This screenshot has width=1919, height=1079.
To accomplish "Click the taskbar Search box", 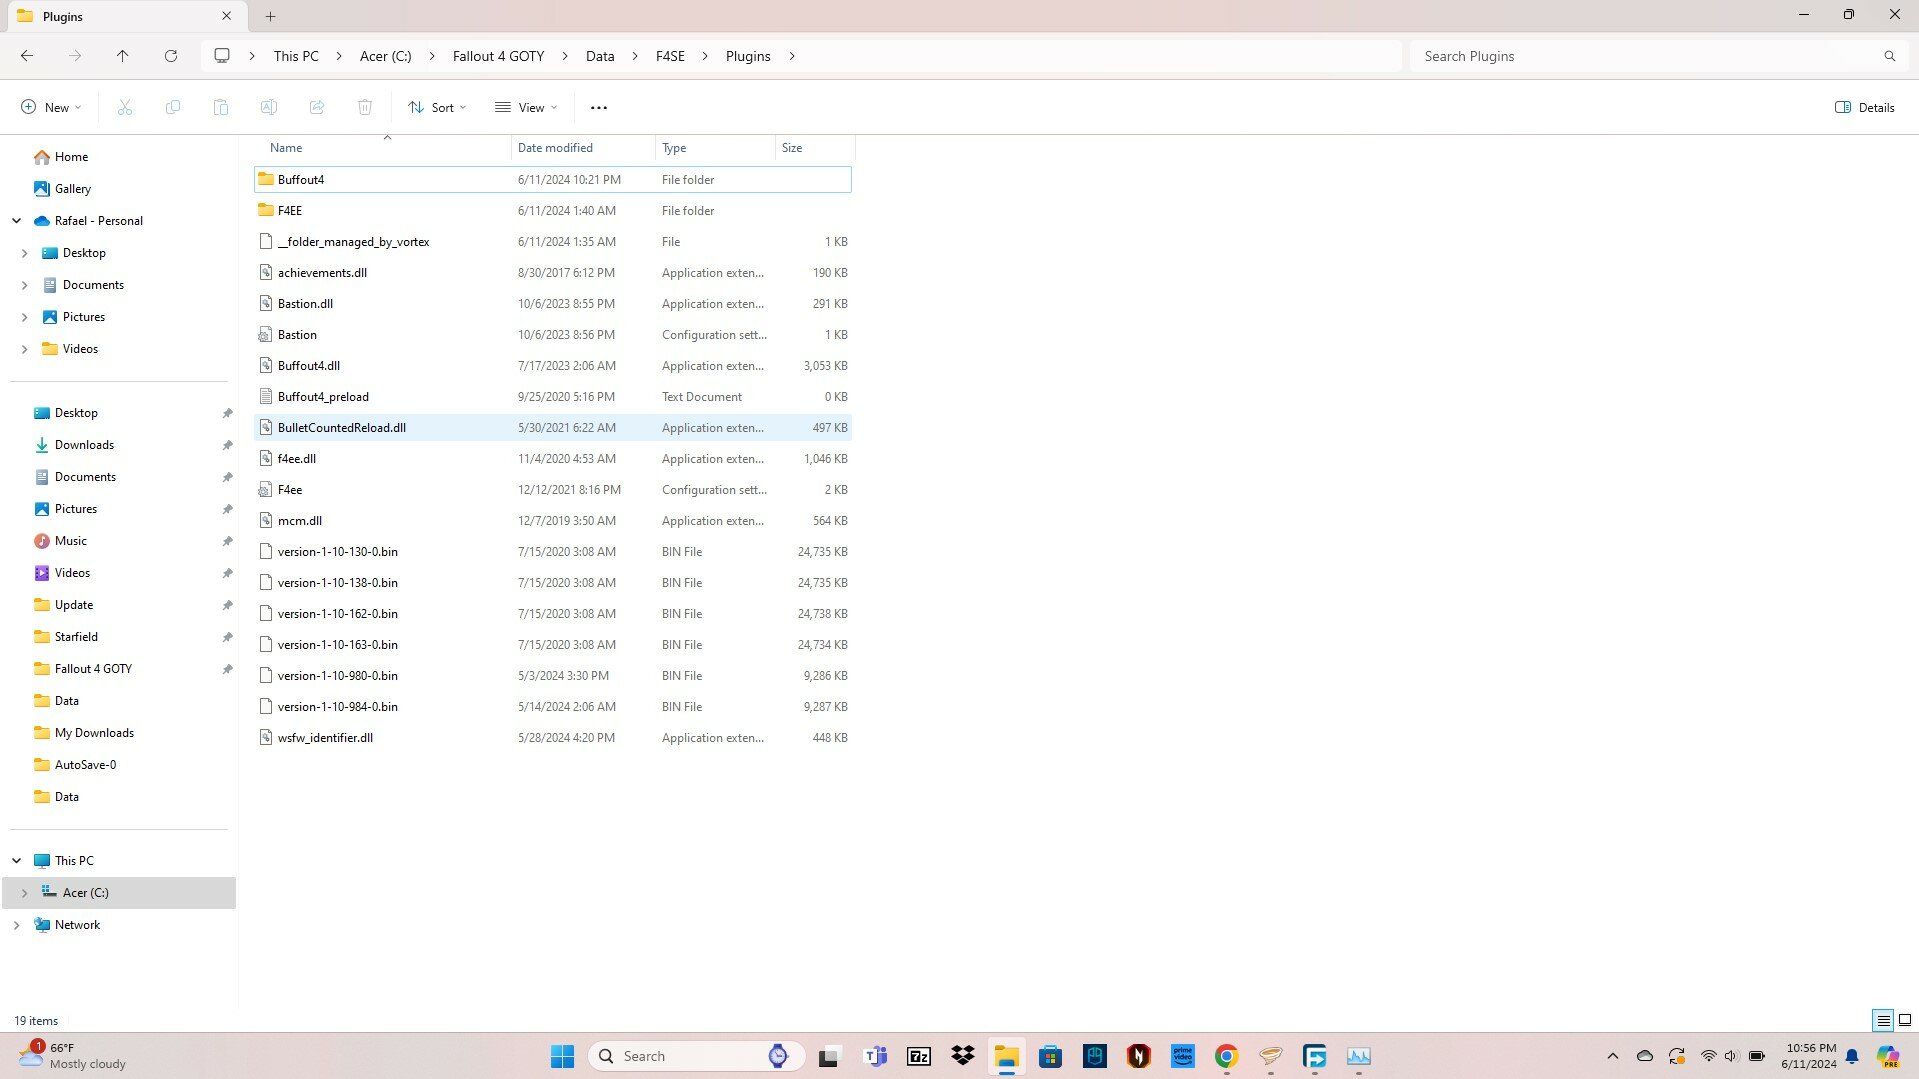I will [x=697, y=1056].
